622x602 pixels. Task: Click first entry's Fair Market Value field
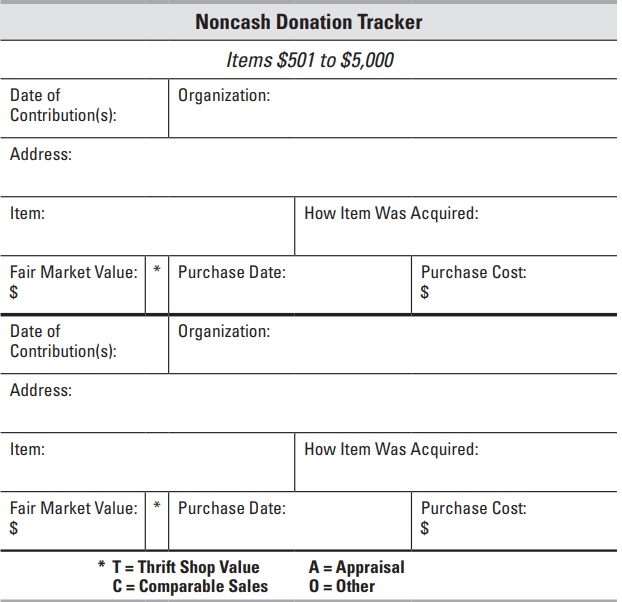tap(74, 284)
